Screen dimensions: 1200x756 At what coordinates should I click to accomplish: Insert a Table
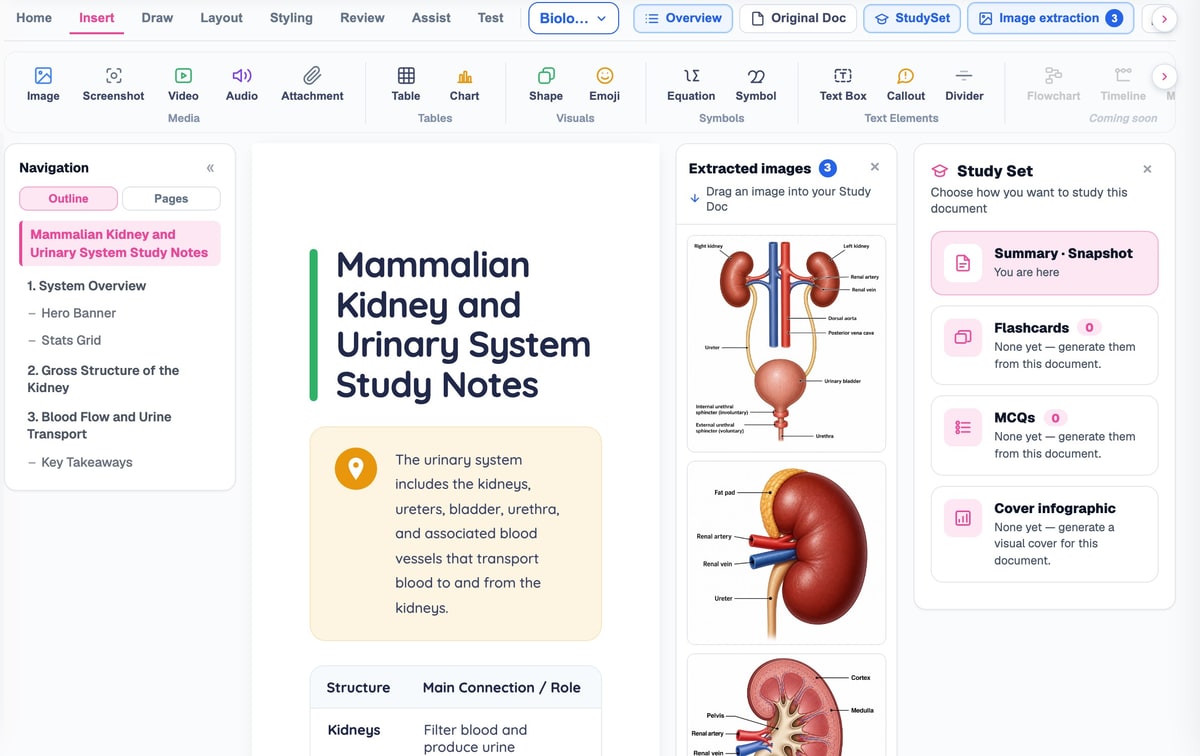(406, 84)
